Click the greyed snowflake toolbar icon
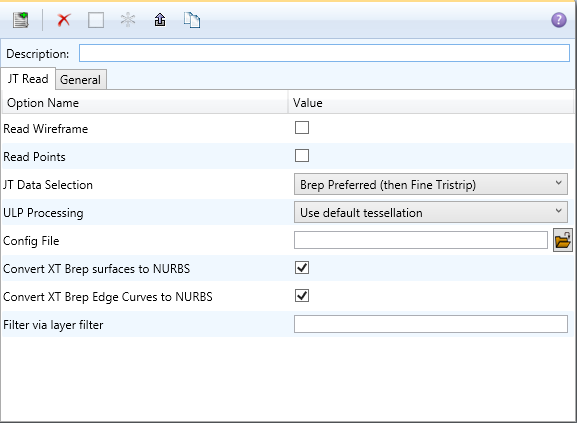 pos(128,20)
